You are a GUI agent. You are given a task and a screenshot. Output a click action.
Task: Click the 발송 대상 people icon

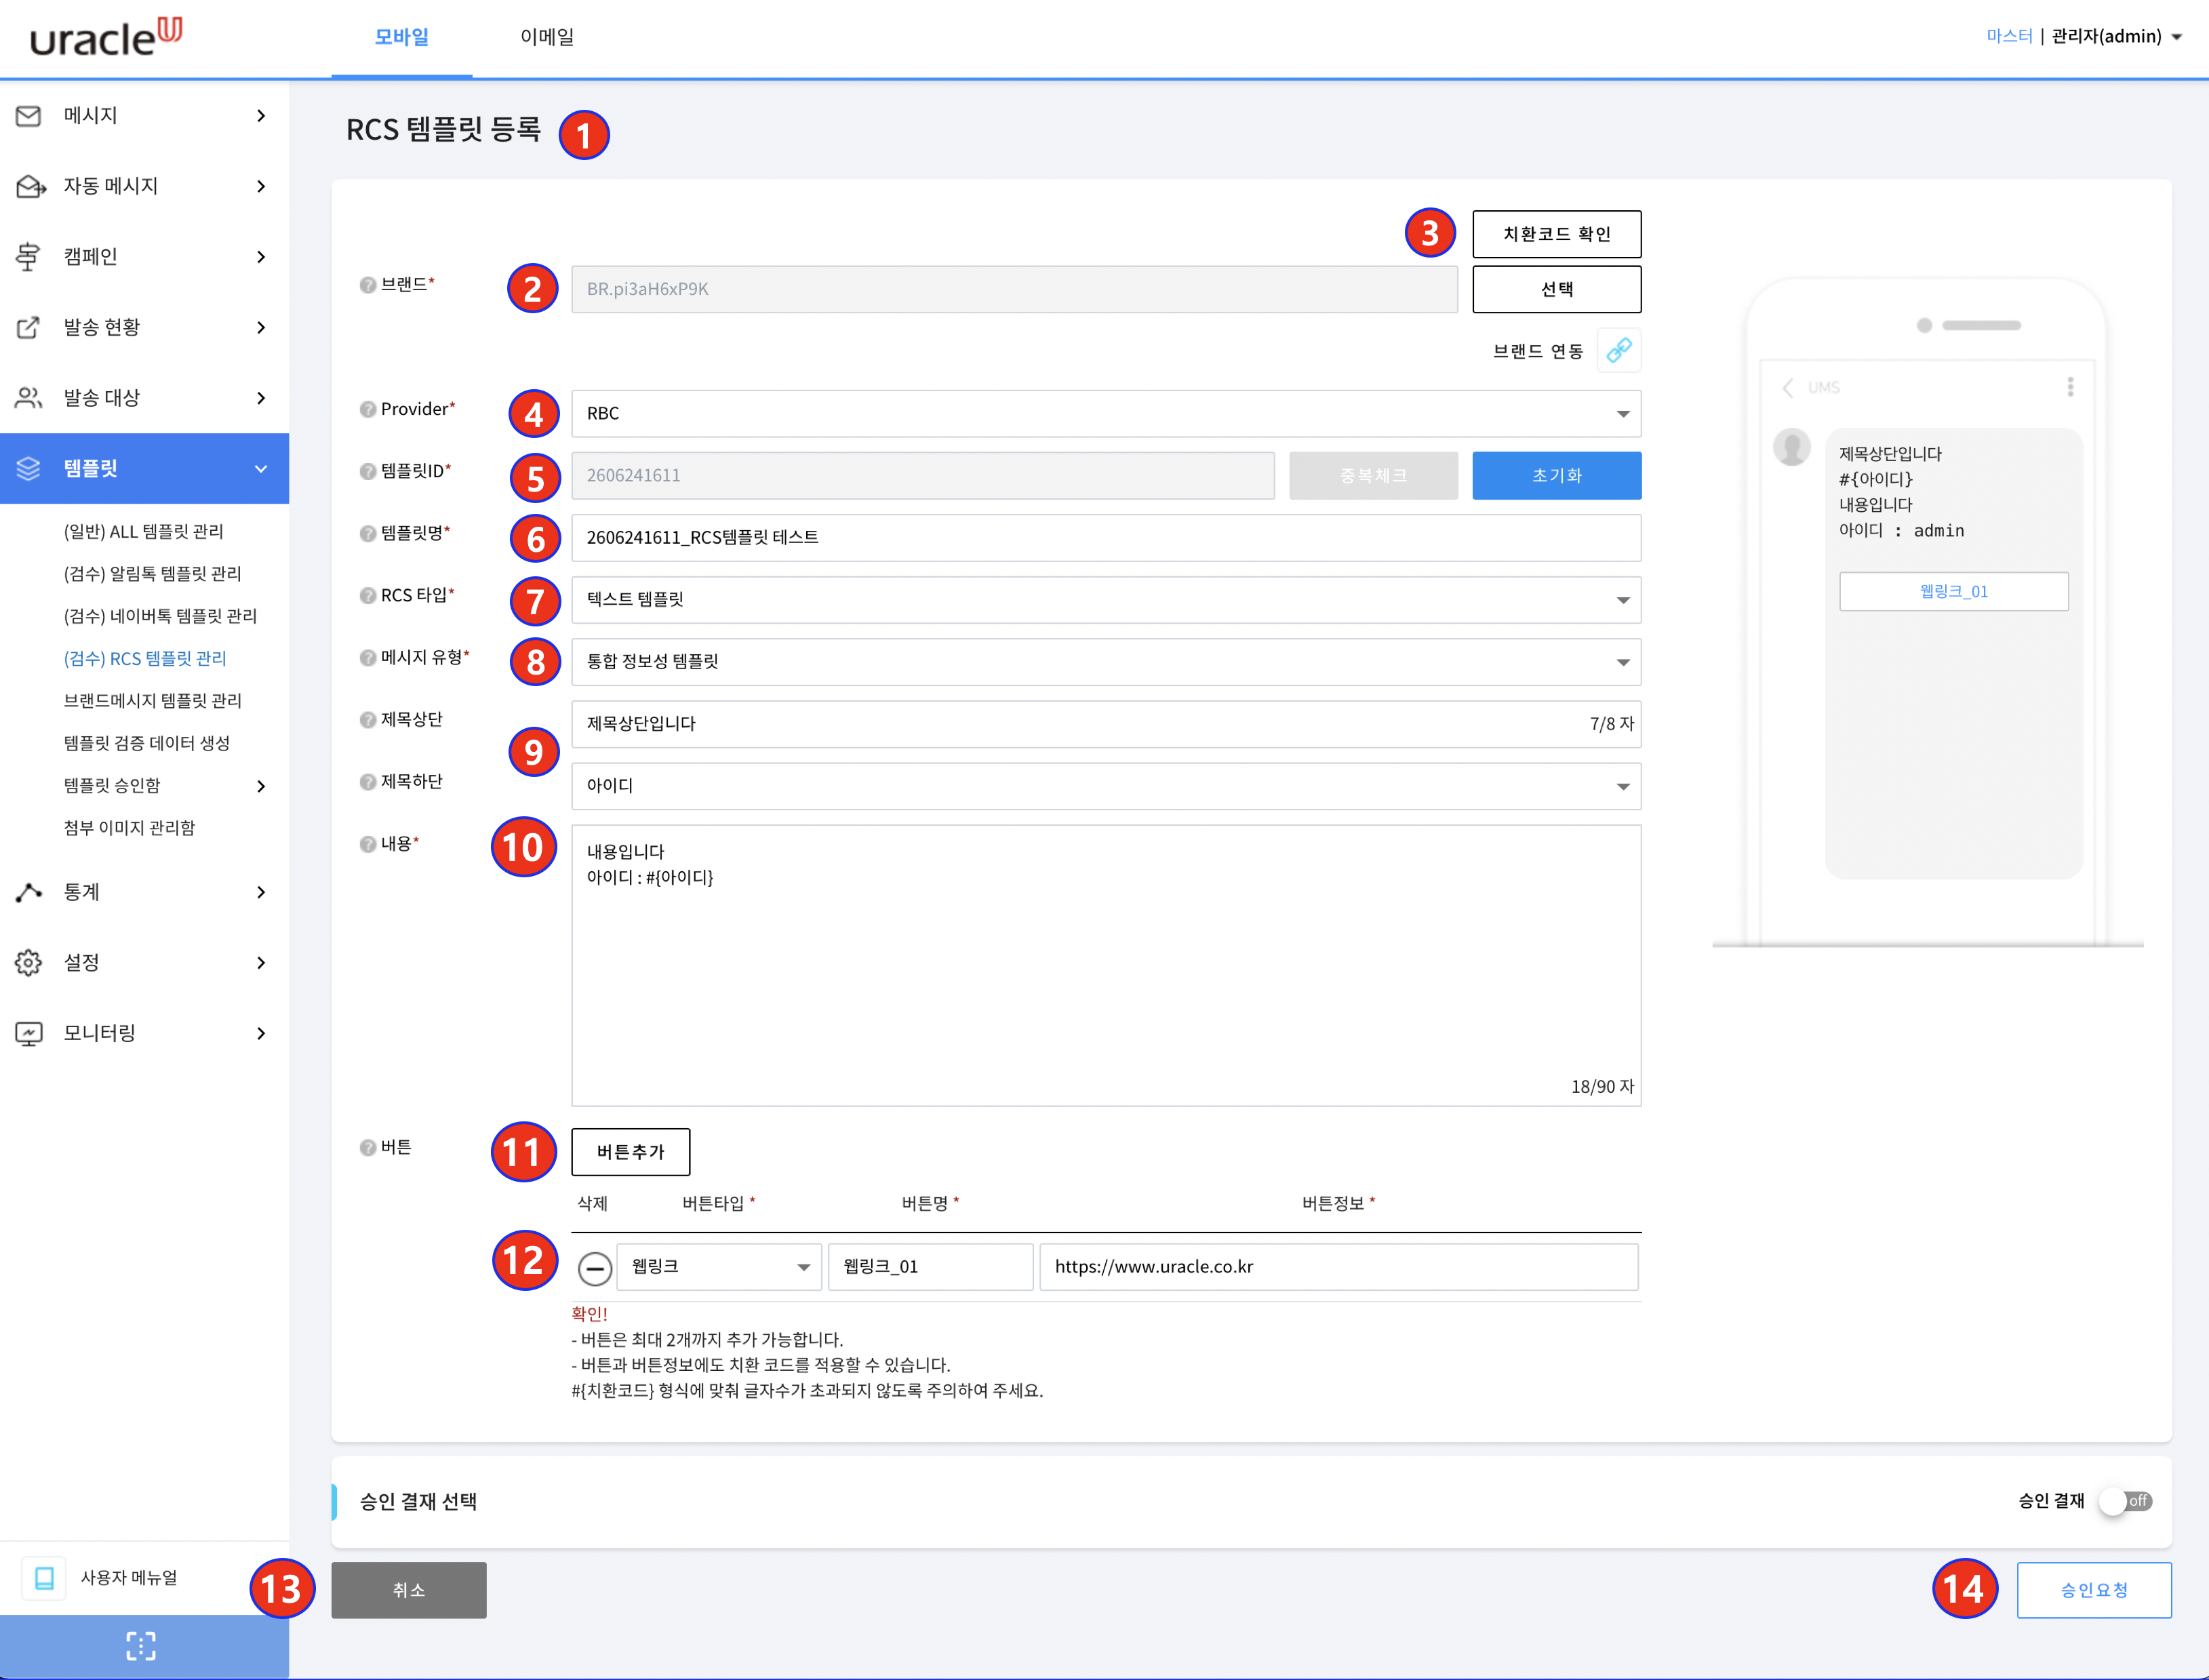pos(29,398)
